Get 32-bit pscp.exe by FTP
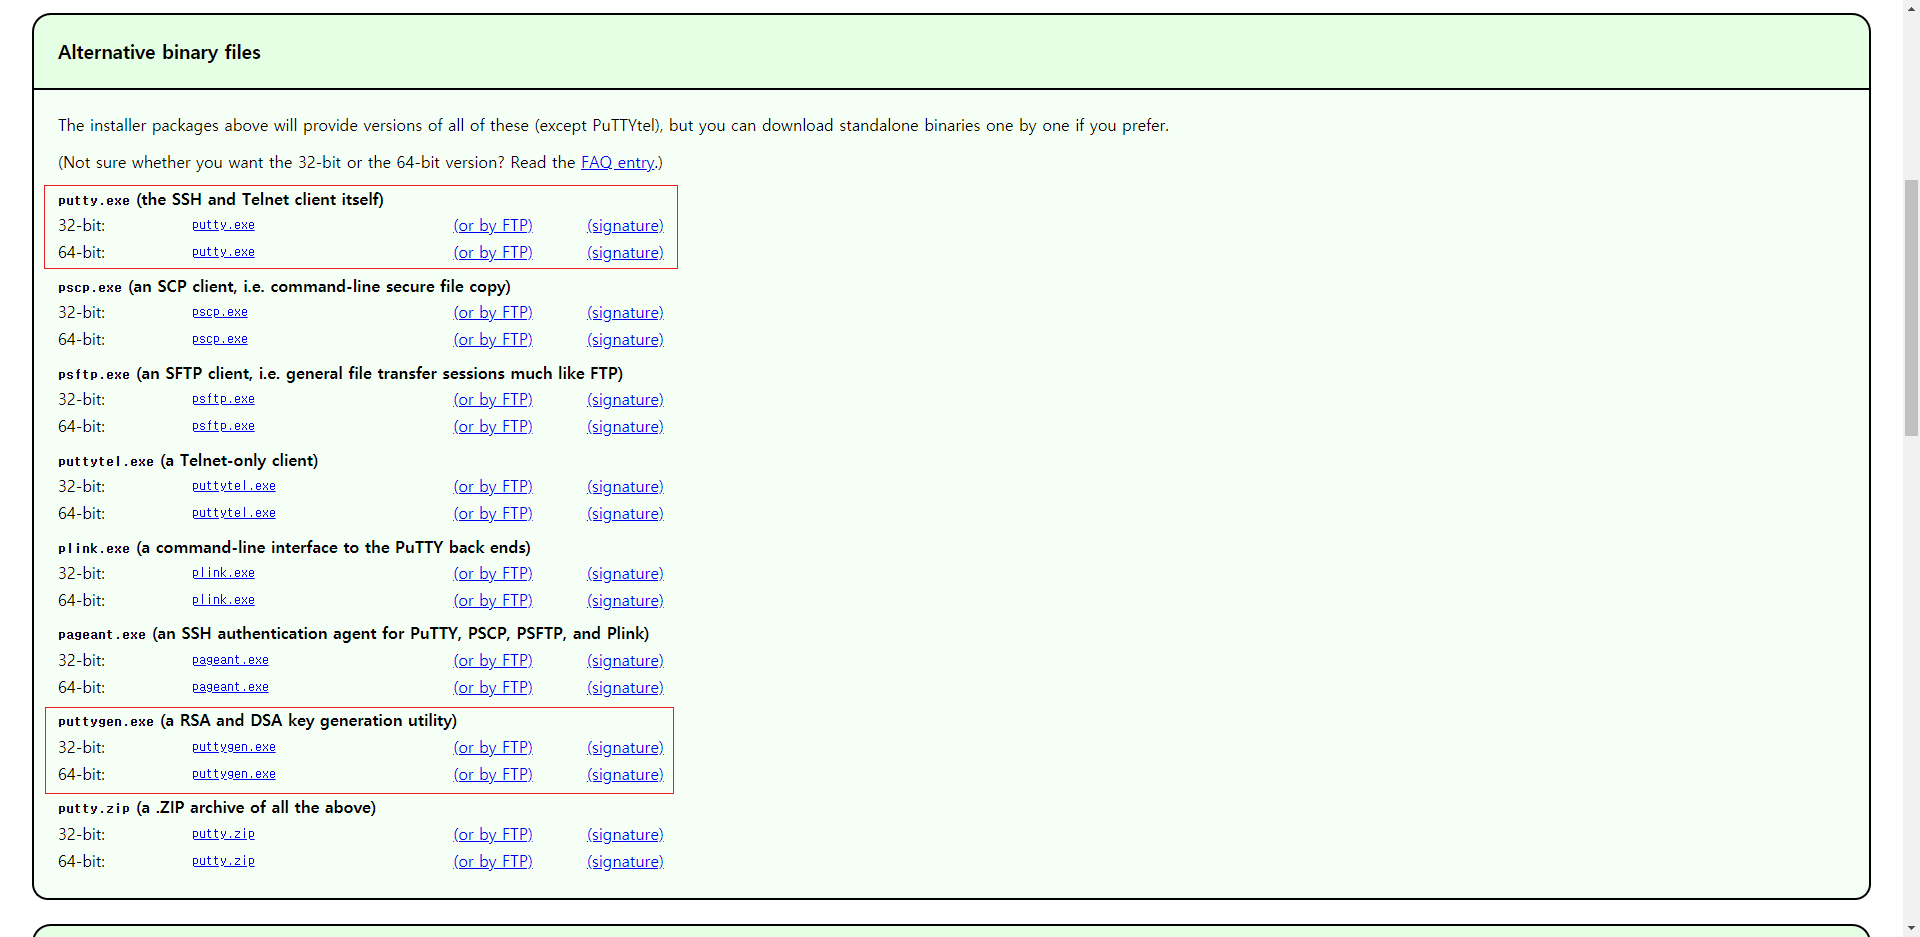 click(x=493, y=312)
